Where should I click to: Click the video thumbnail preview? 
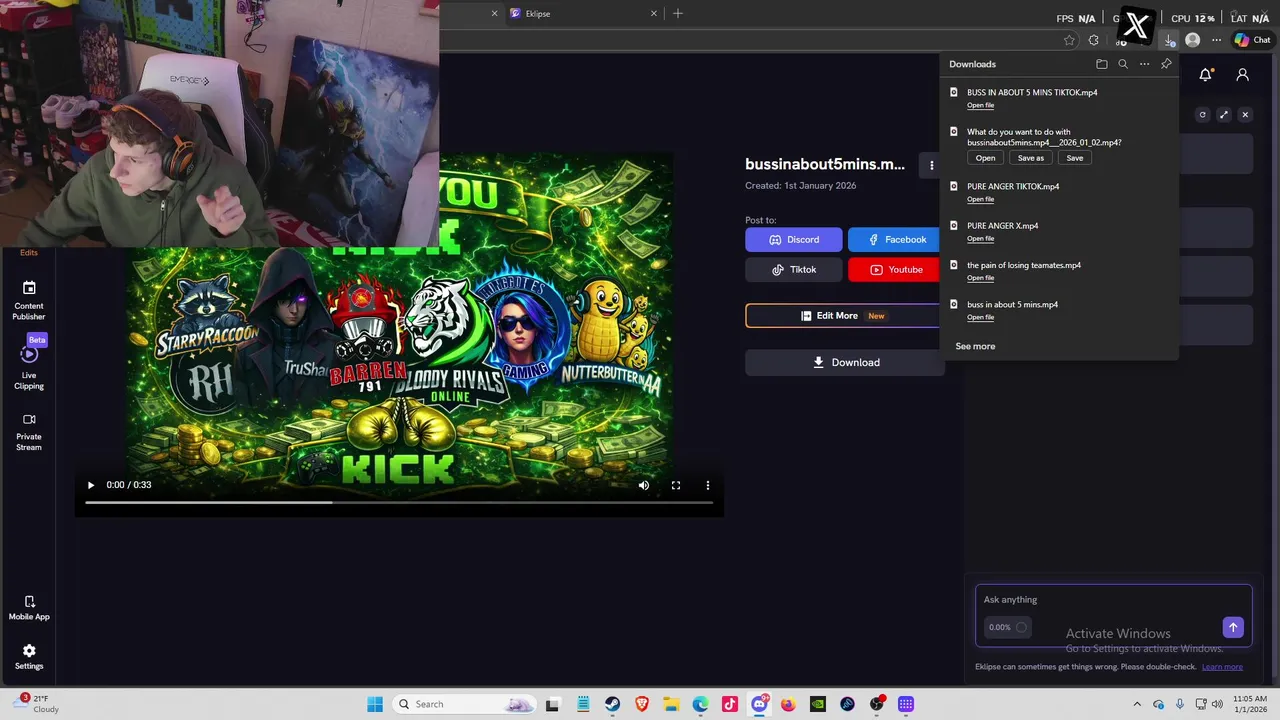coord(399,335)
